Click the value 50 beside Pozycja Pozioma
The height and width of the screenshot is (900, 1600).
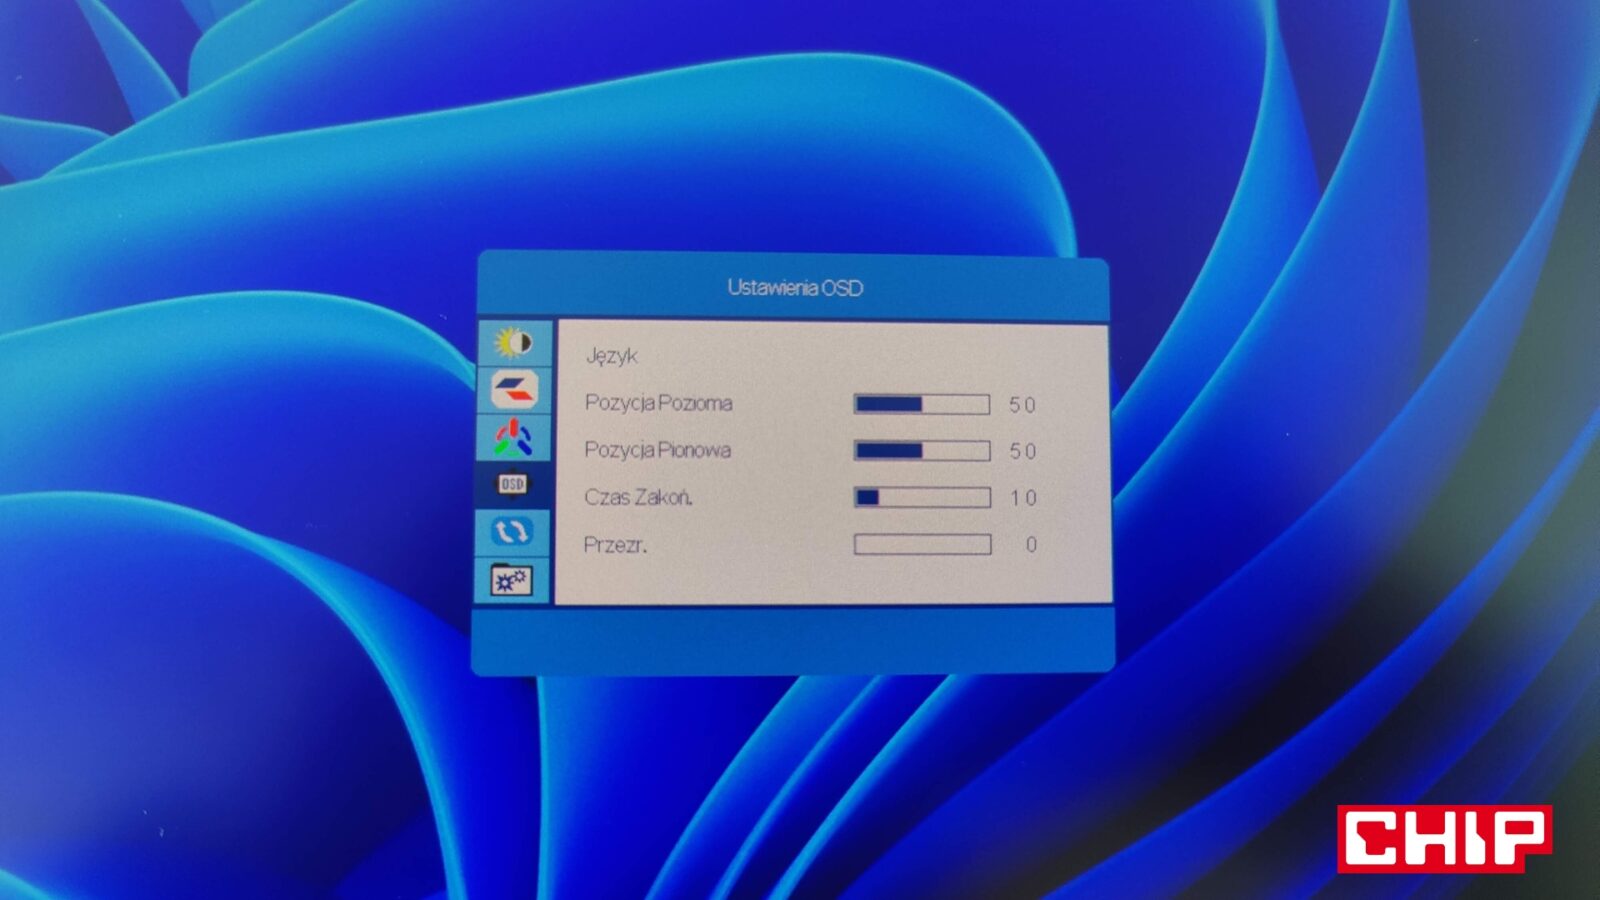pos(1022,405)
